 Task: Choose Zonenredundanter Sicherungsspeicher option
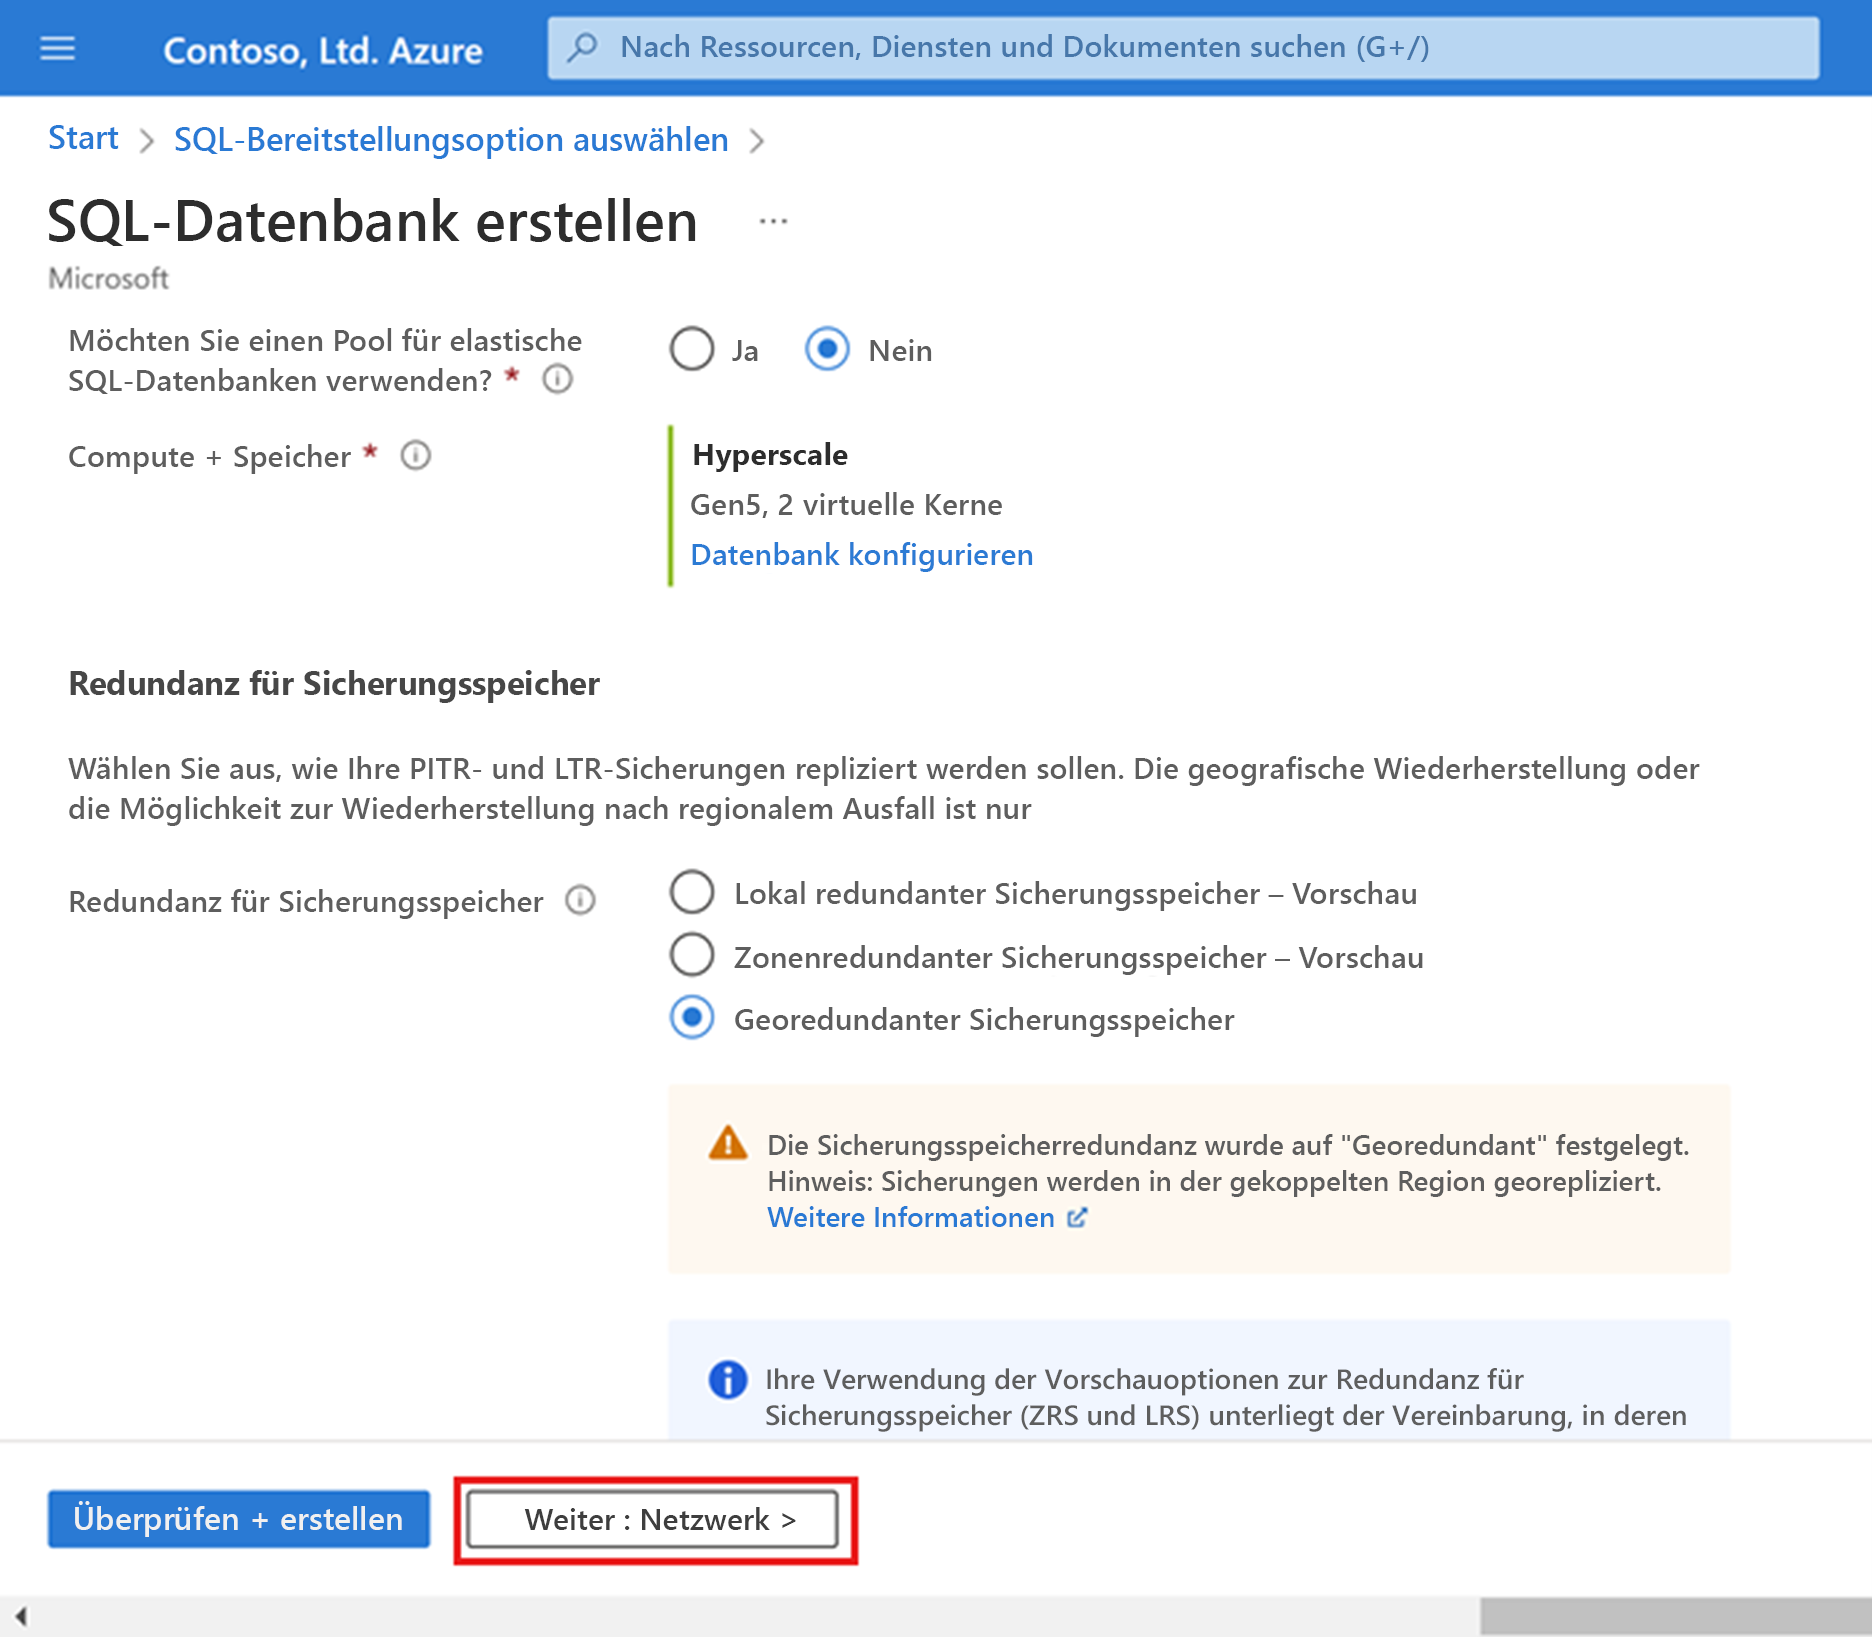(x=692, y=955)
